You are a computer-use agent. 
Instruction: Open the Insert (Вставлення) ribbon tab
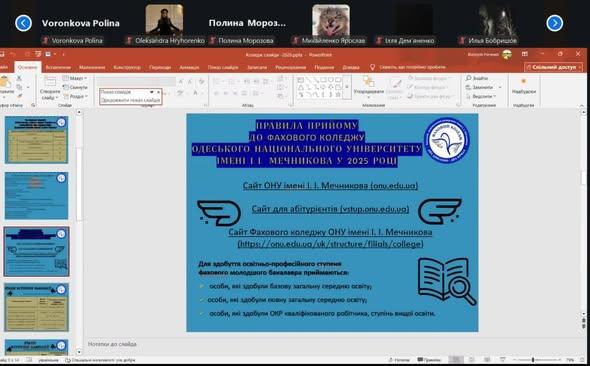[58, 67]
